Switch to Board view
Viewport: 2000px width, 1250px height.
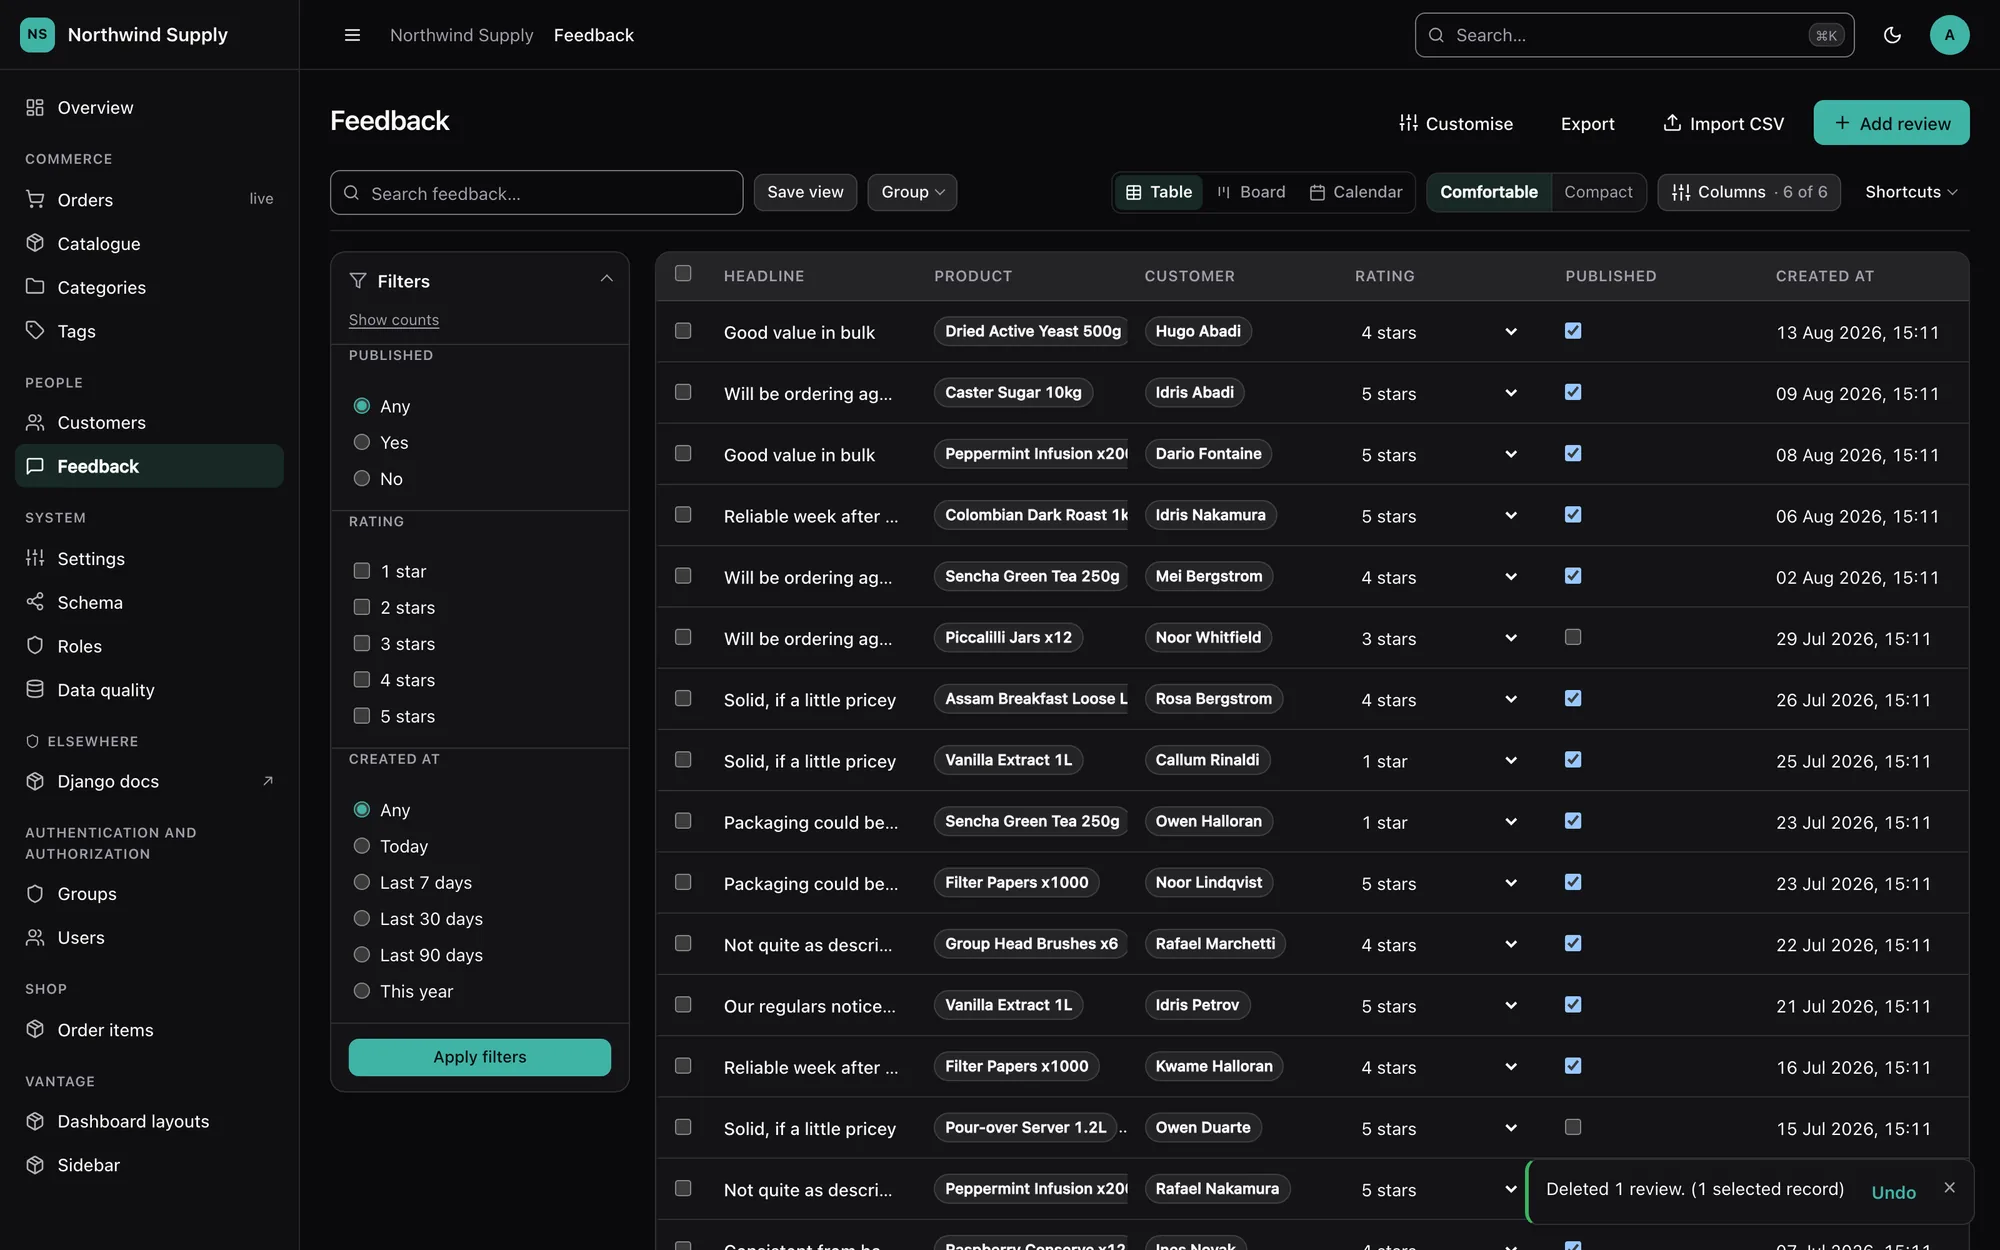1251,192
